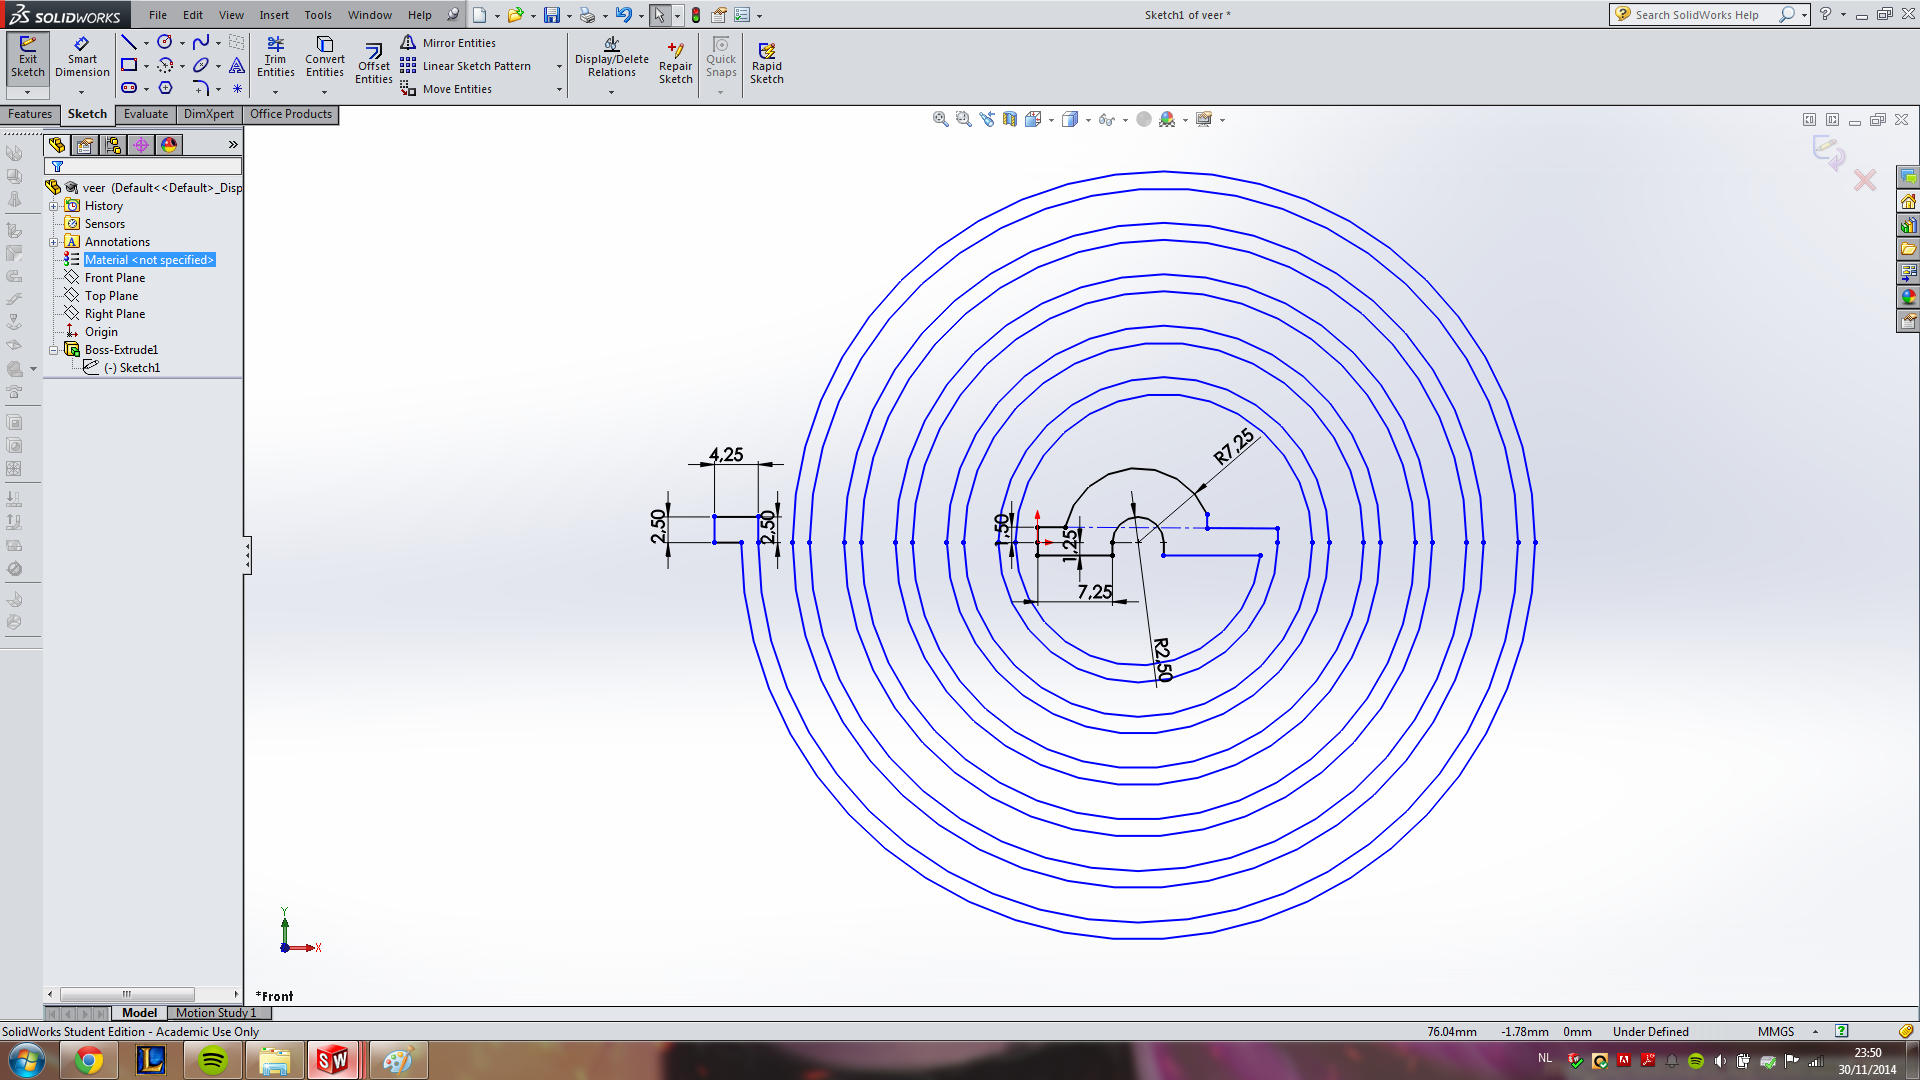Image resolution: width=1920 pixels, height=1080 pixels.
Task: Open Display/Delete Relations tool
Action: click(612, 58)
